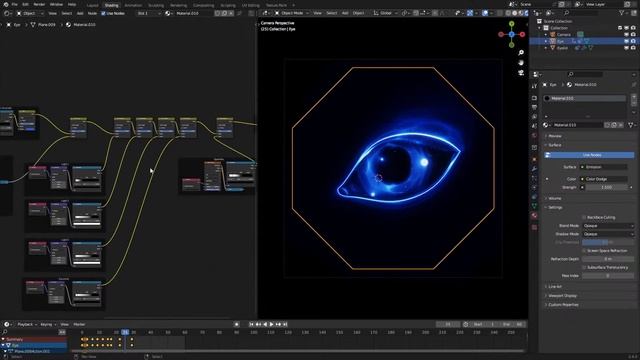Hide Eyelid in viewport via eye icon
Screen dimensions: 640x360
(x=627, y=48)
